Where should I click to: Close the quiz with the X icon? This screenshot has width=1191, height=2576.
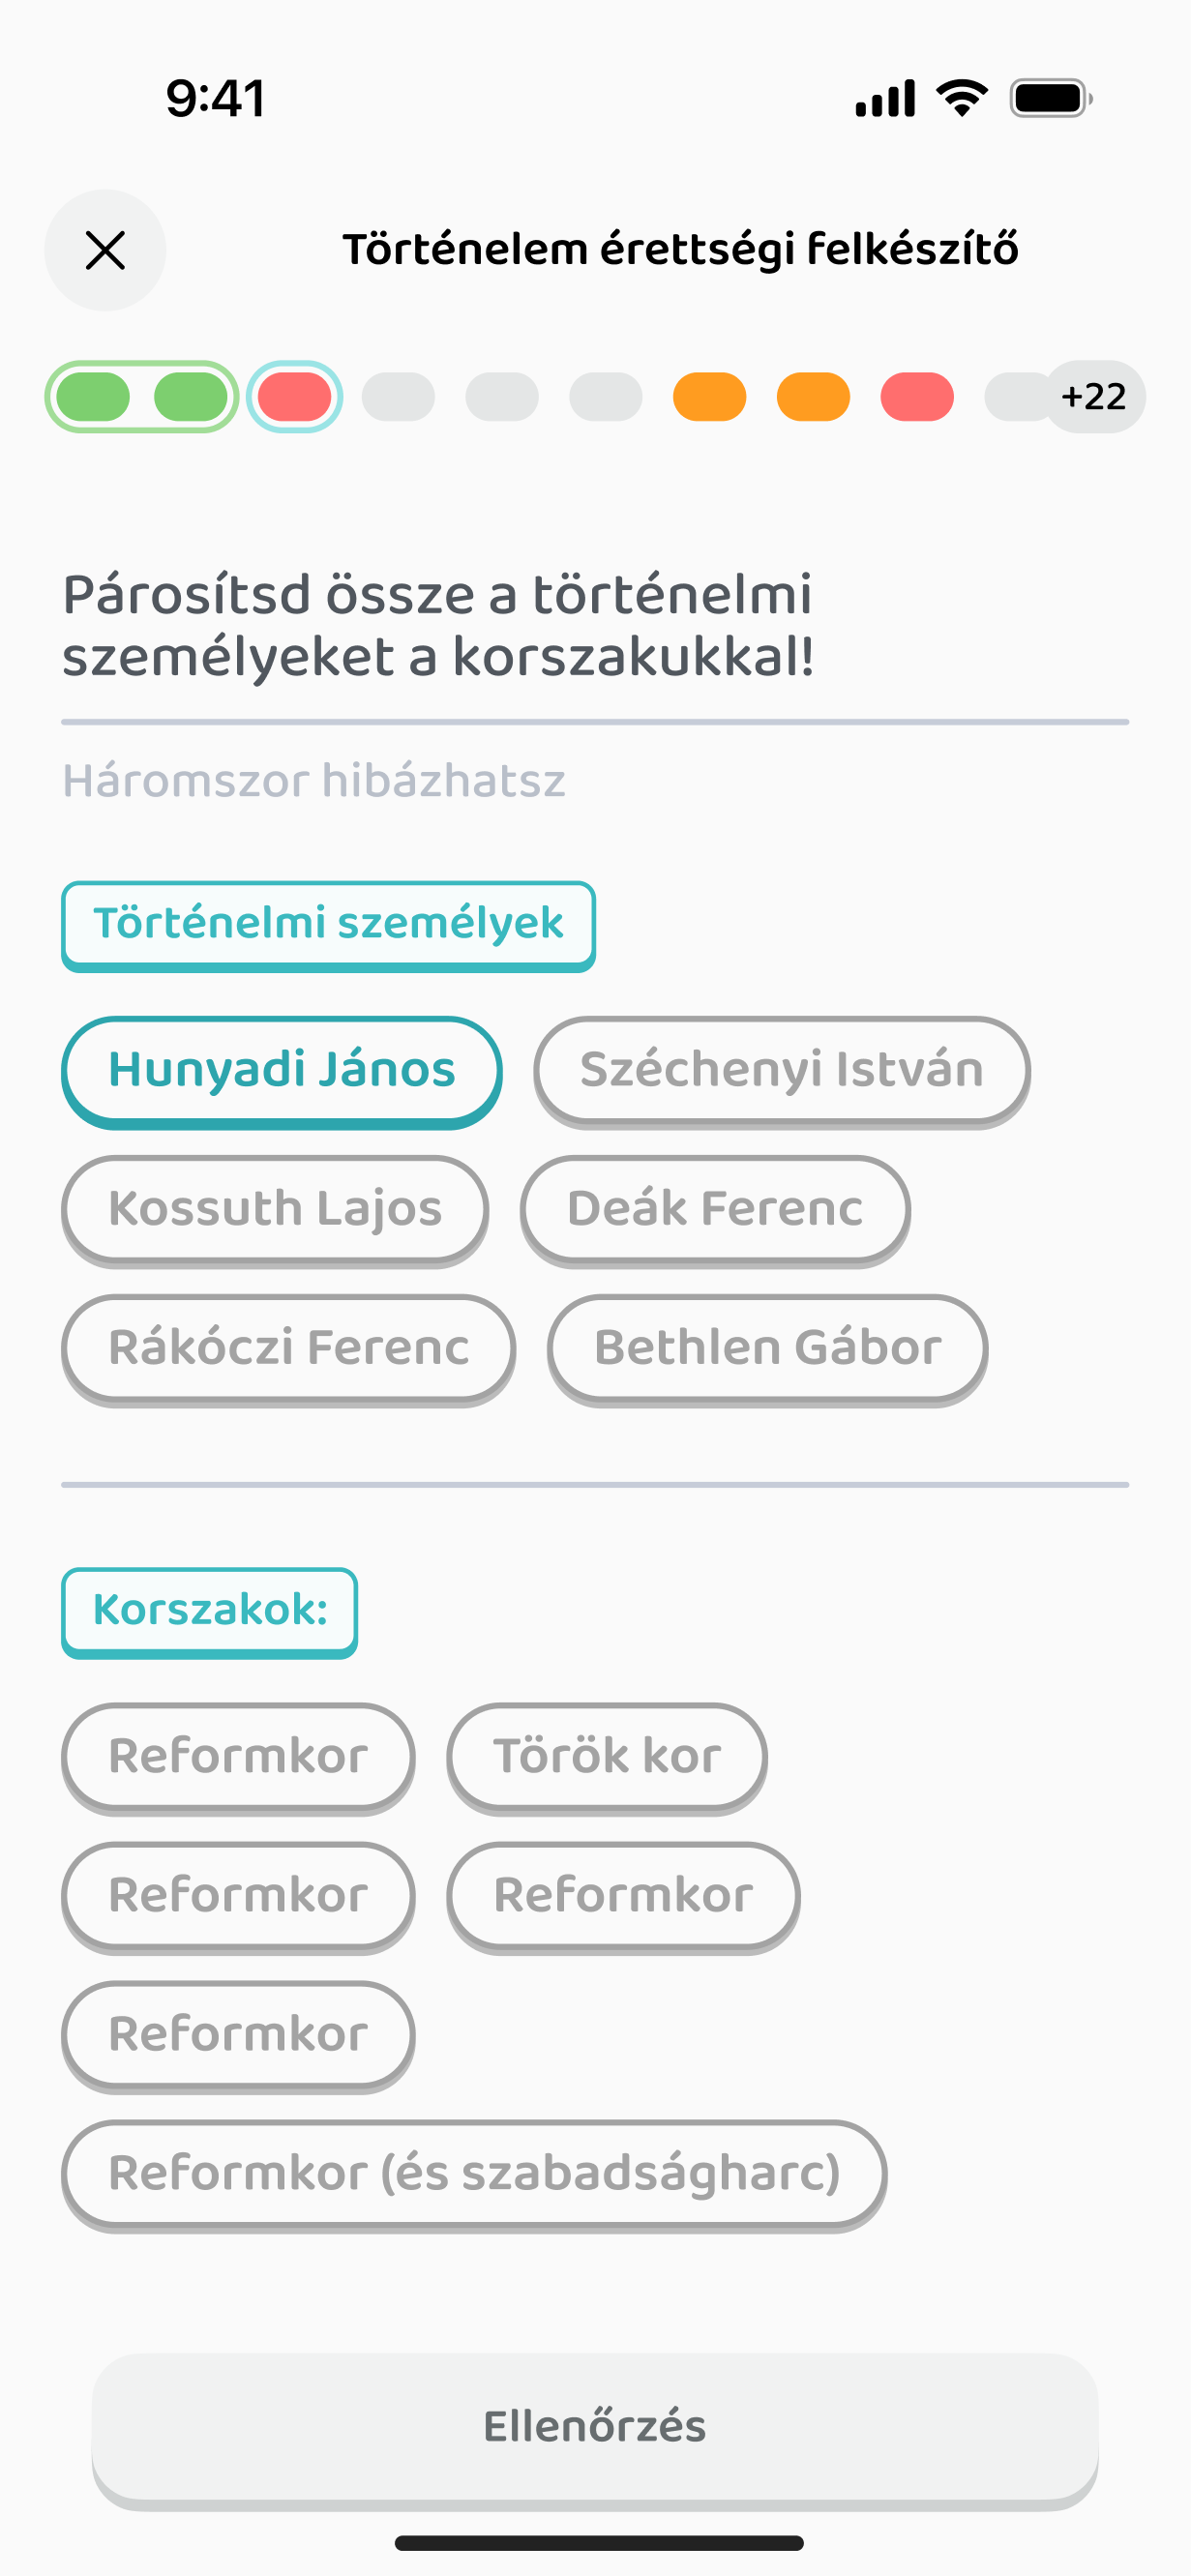click(x=105, y=250)
